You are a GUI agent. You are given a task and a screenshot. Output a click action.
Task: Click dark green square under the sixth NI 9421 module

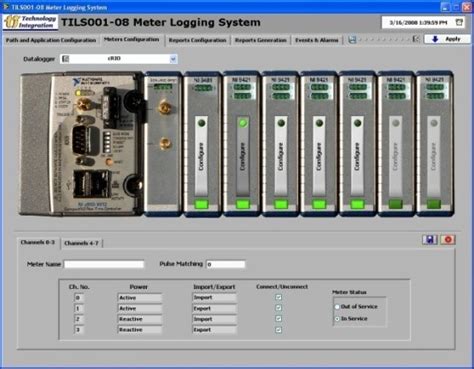396,204
